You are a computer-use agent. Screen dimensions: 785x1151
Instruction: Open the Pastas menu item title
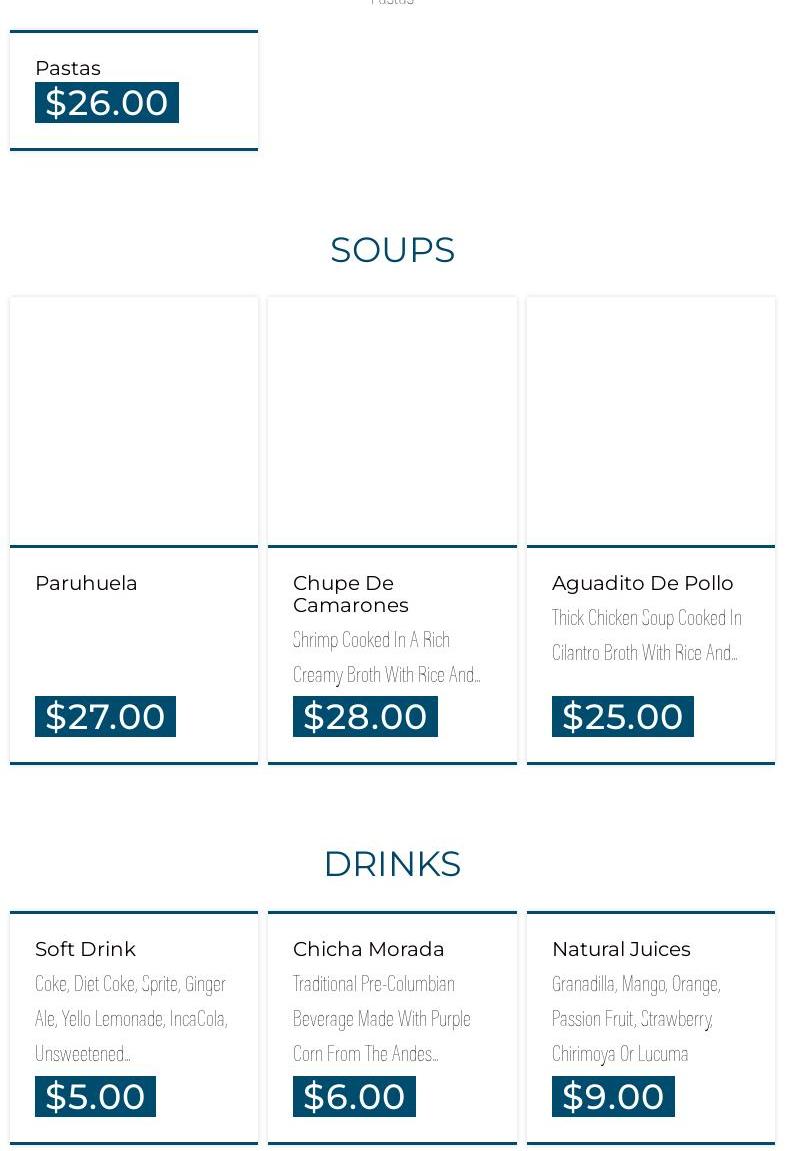(x=68, y=68)
